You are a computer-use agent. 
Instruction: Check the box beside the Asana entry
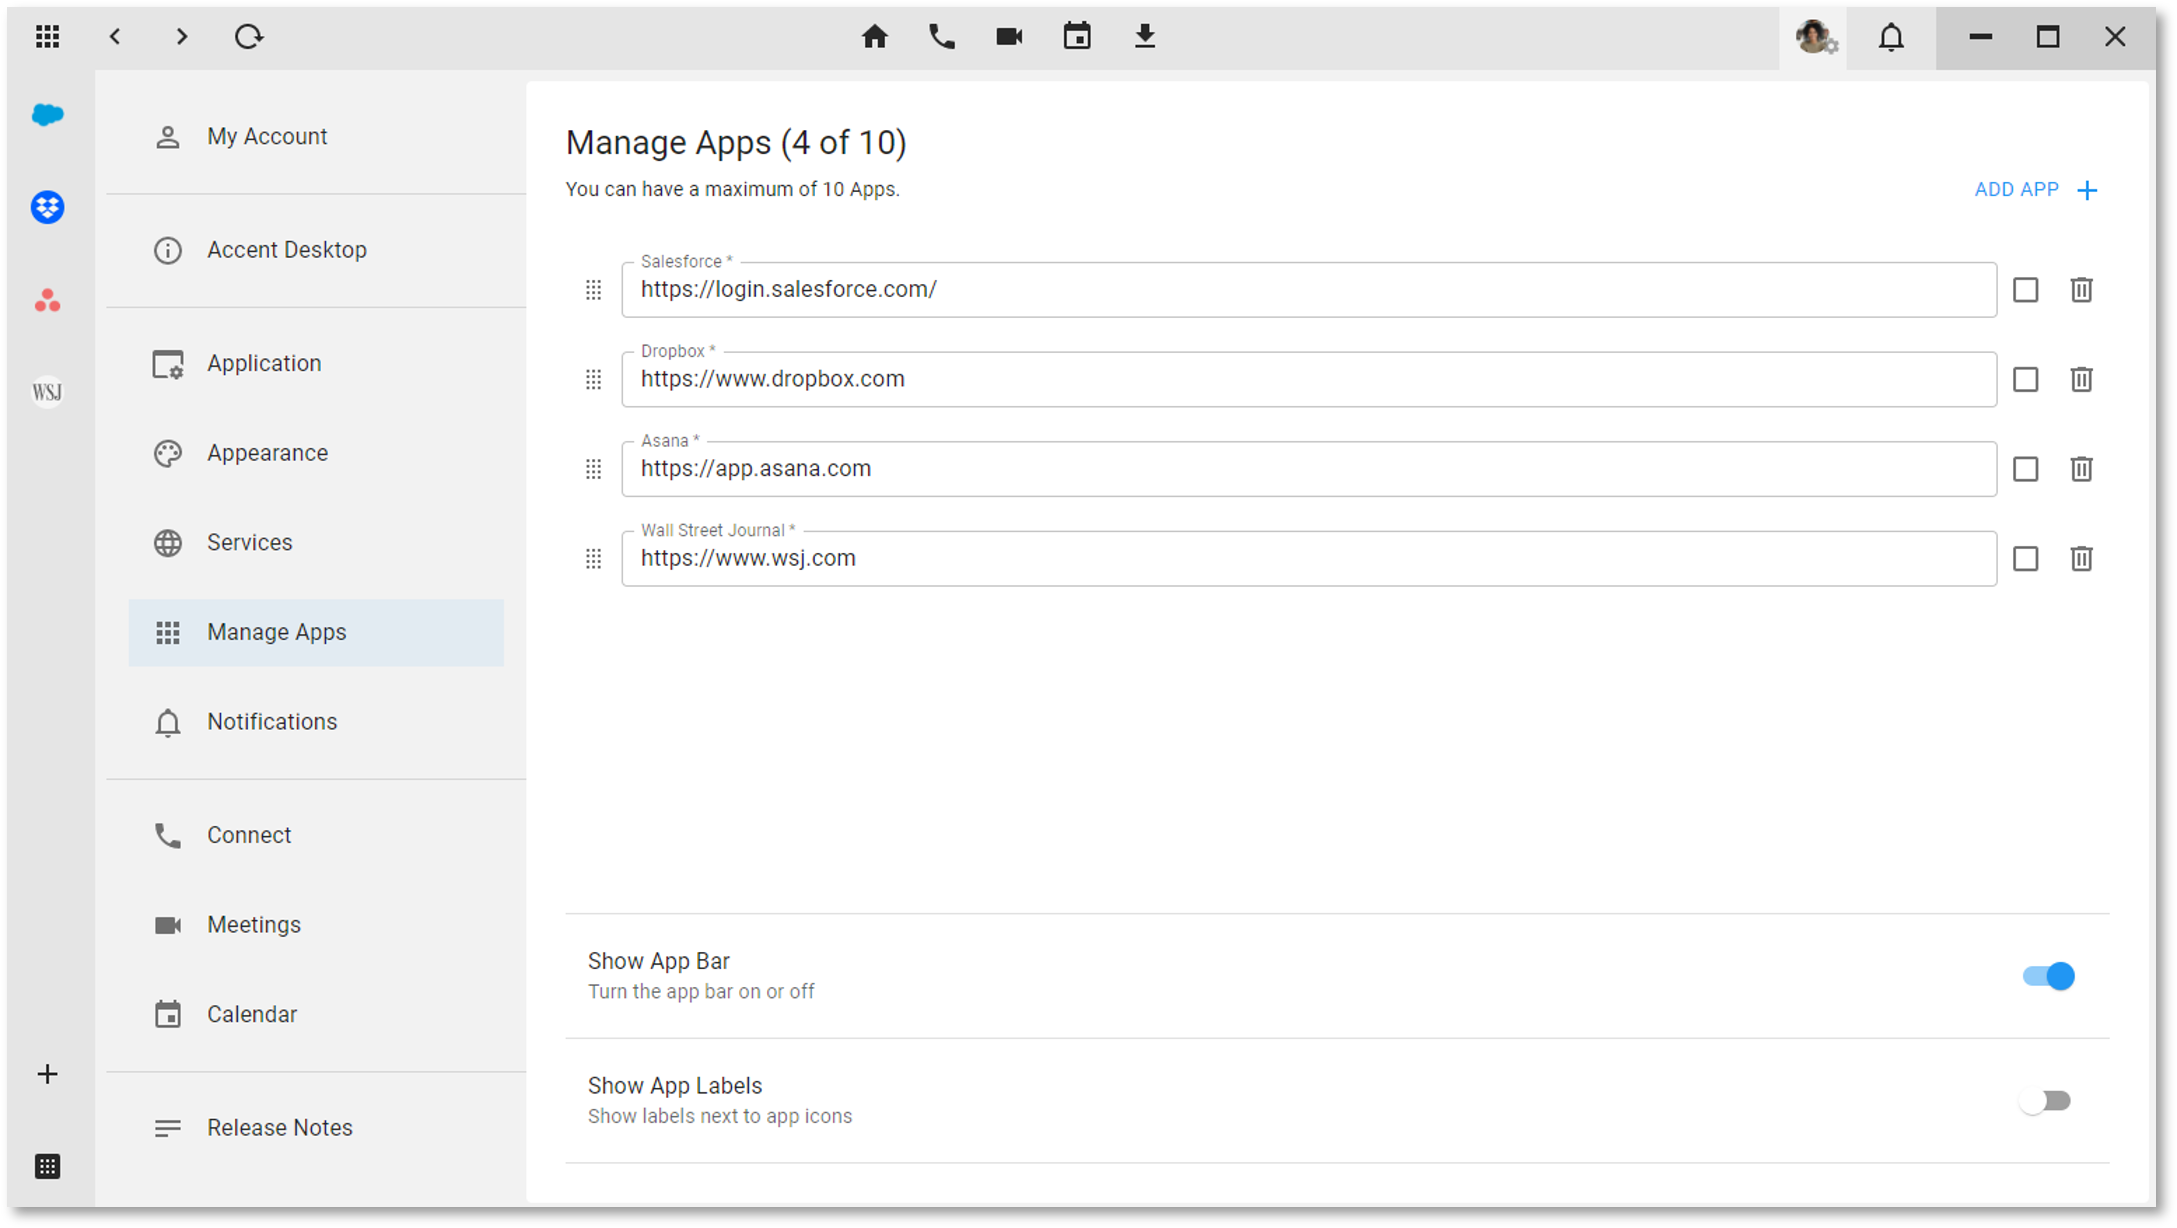2025,469
